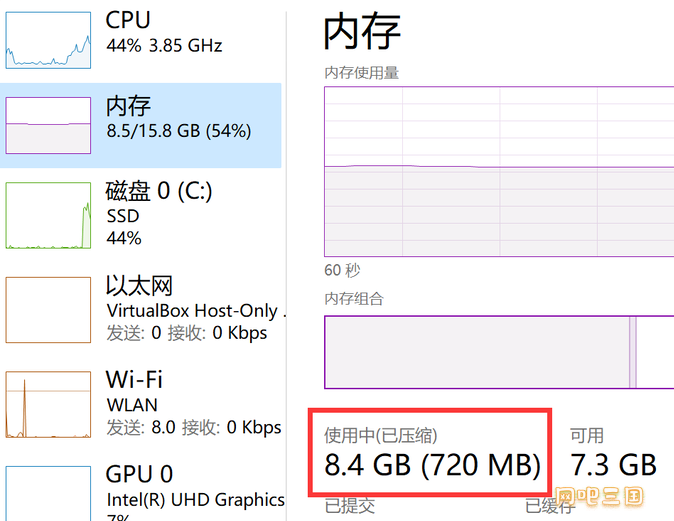Open the 内存 memory graph thumbnail
This screenshot has height=521, width=674.
tap(48, 125)
